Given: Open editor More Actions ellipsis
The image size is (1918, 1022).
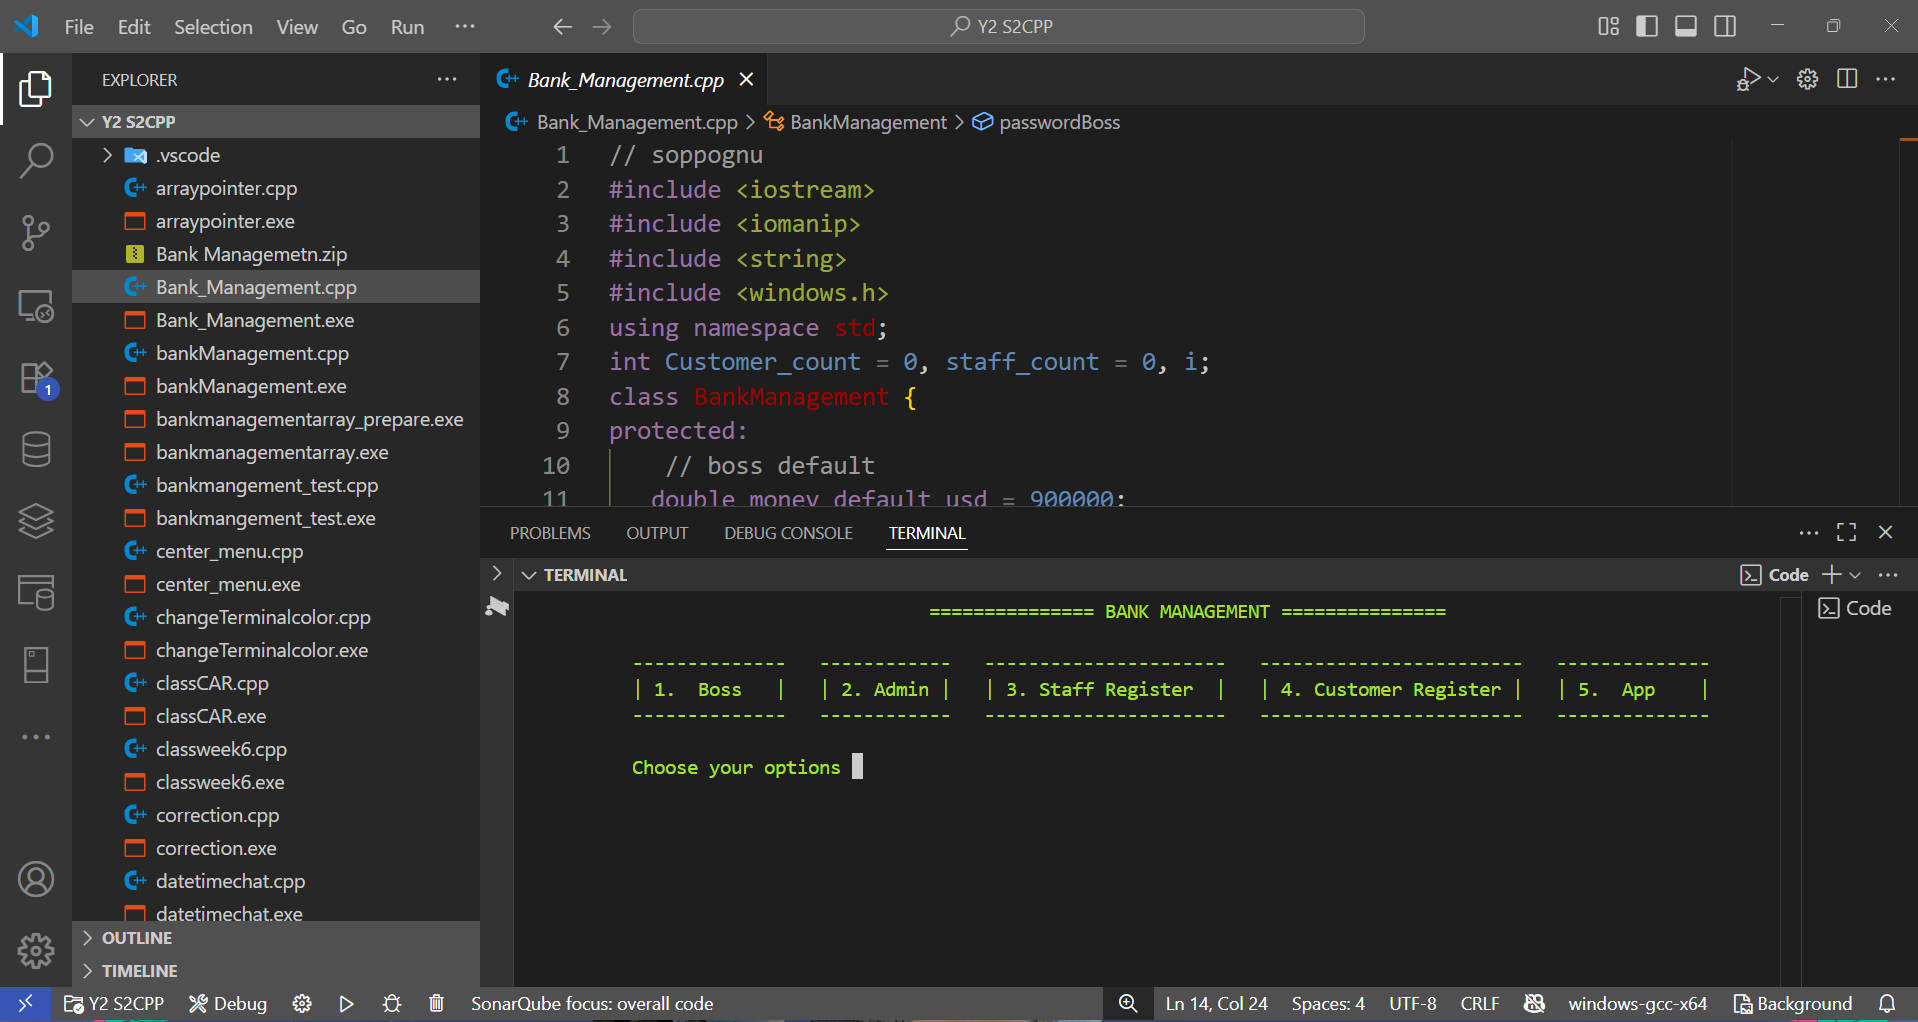Looking at the screenshot, I should 1886,79.
